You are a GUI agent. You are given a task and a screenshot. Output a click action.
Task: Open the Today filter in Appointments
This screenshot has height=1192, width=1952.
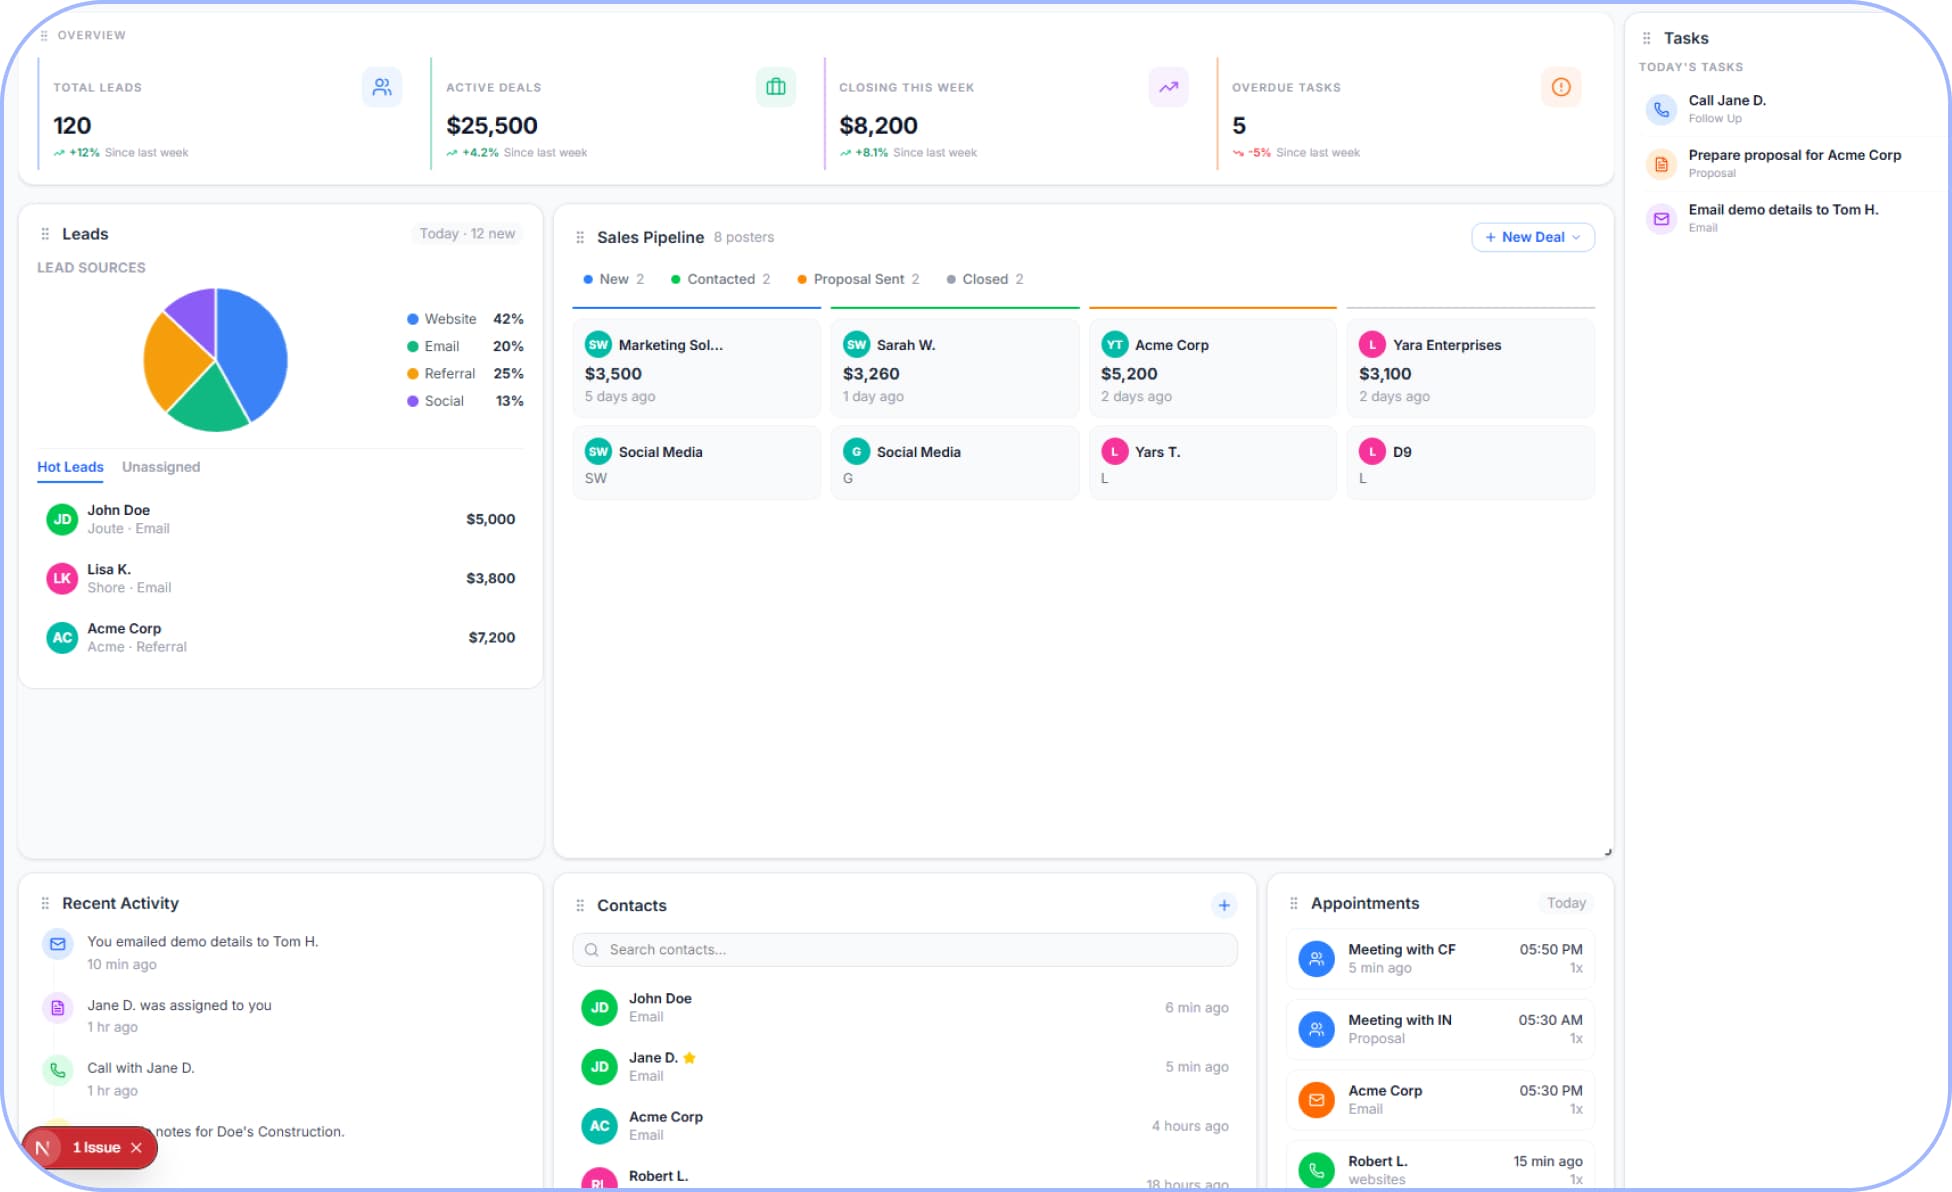click(x=1566, y=903)
